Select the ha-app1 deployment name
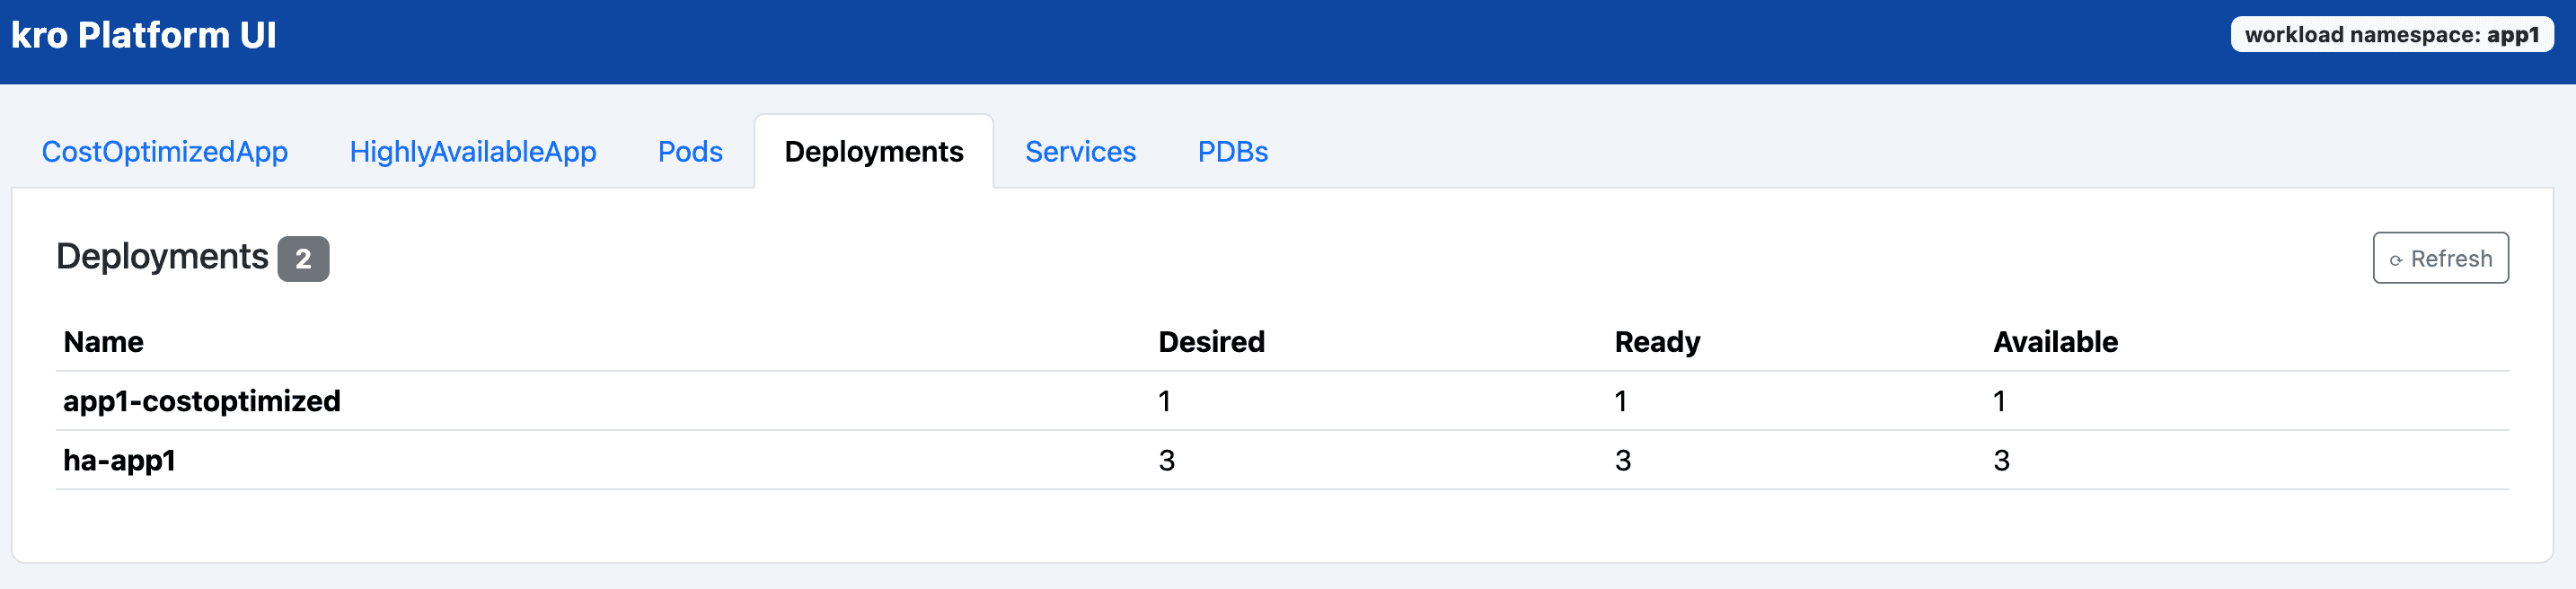The image size is (2576, 589). tap(119, 460)
